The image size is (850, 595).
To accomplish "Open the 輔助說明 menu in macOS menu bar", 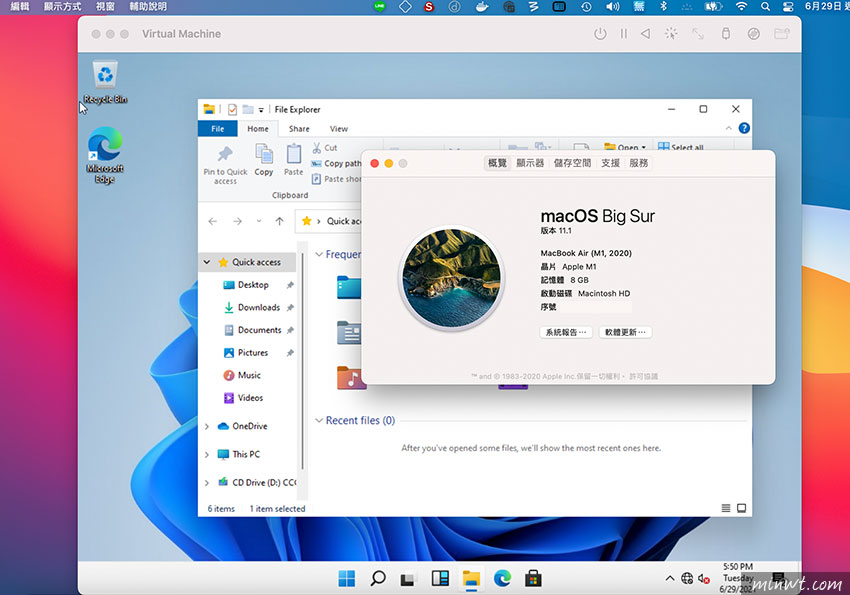I will pyautogui.click(x=149, y=7).
